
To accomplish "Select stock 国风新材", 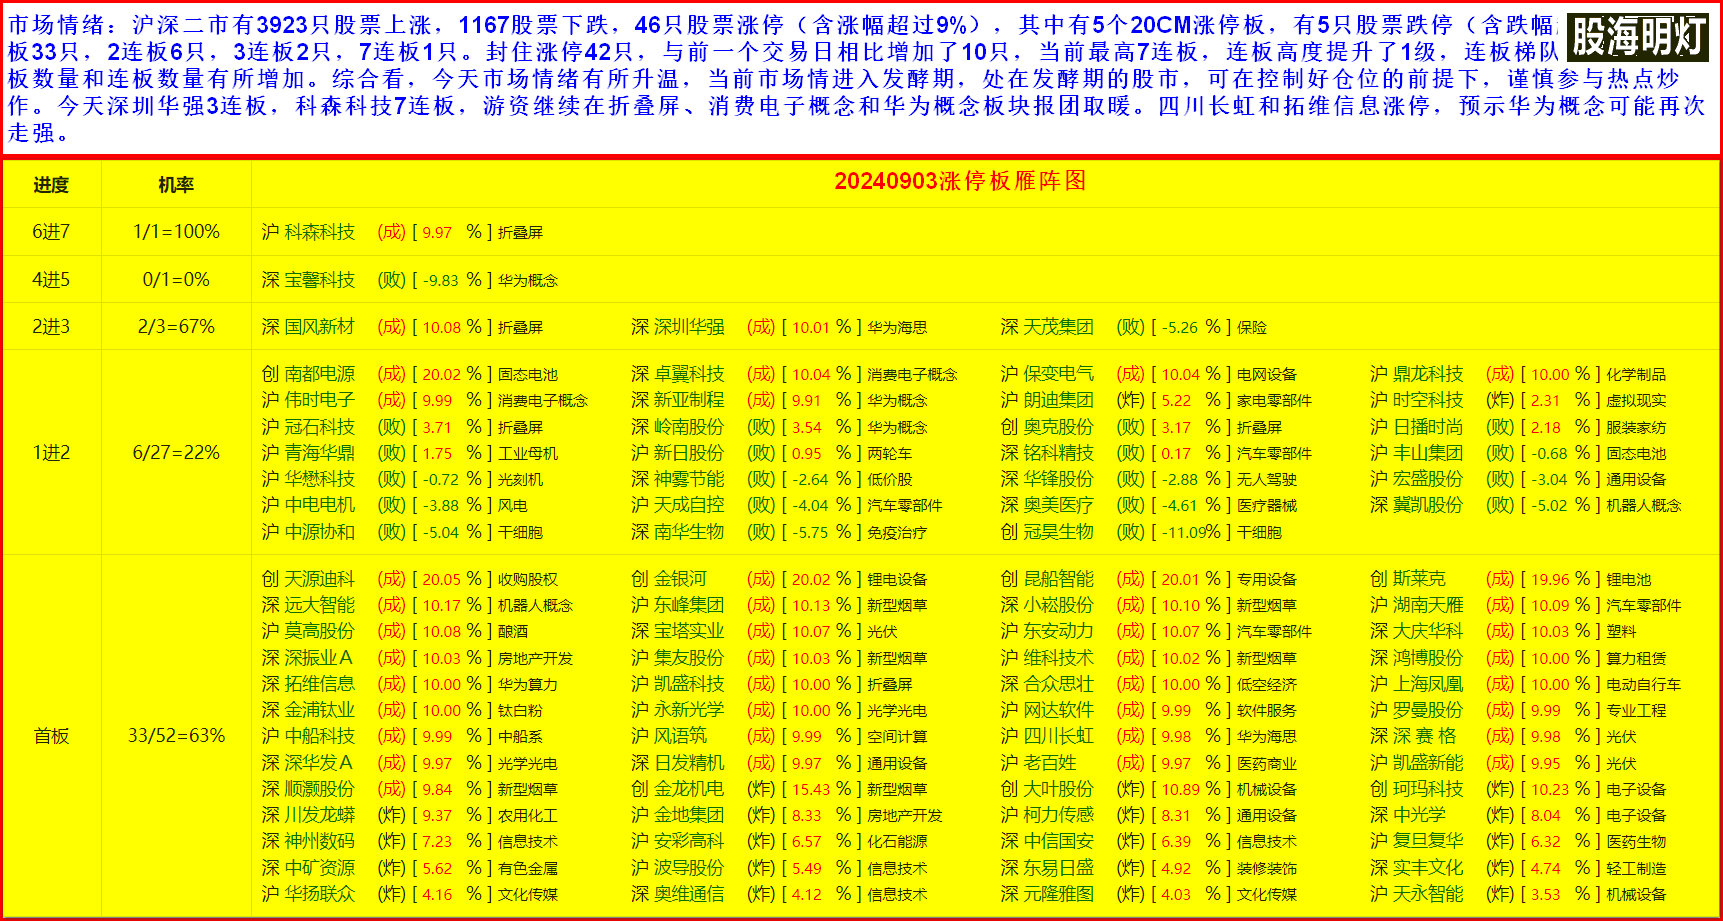I will pyautogui.click(x=319, y=327).
